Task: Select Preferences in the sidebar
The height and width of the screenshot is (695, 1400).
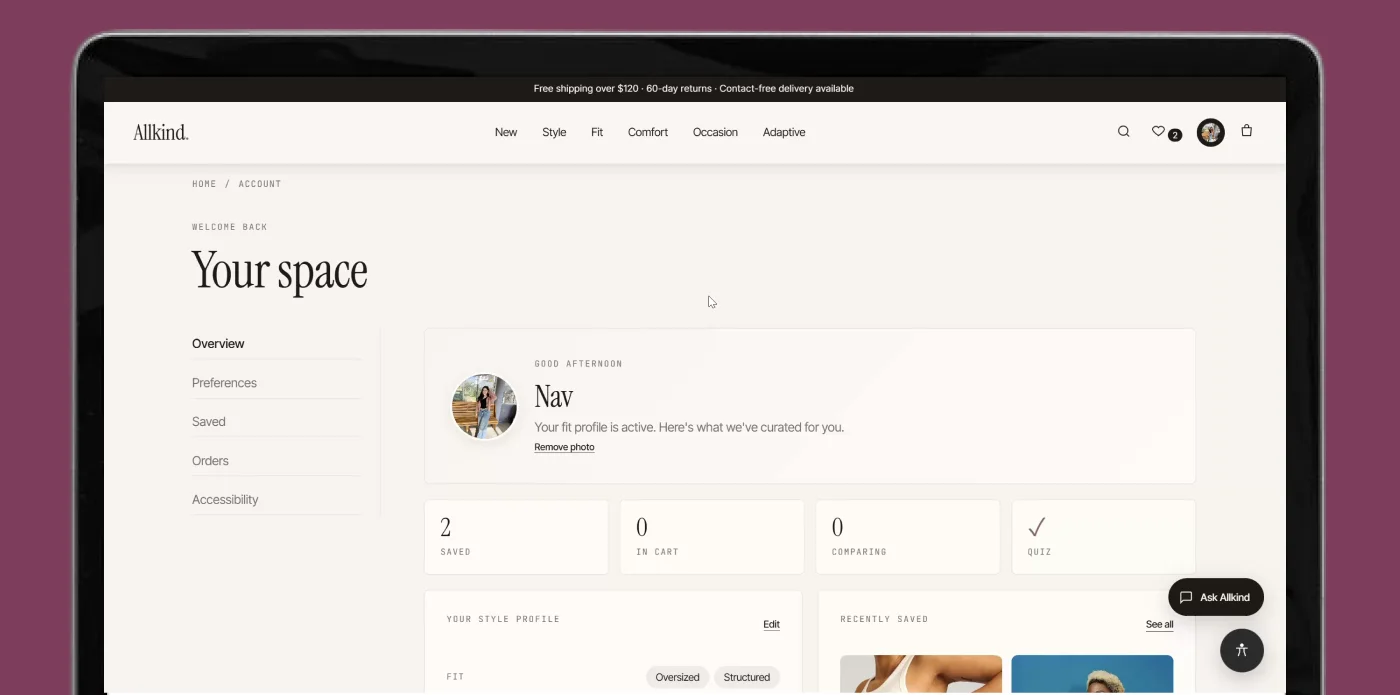Action: 276,383
